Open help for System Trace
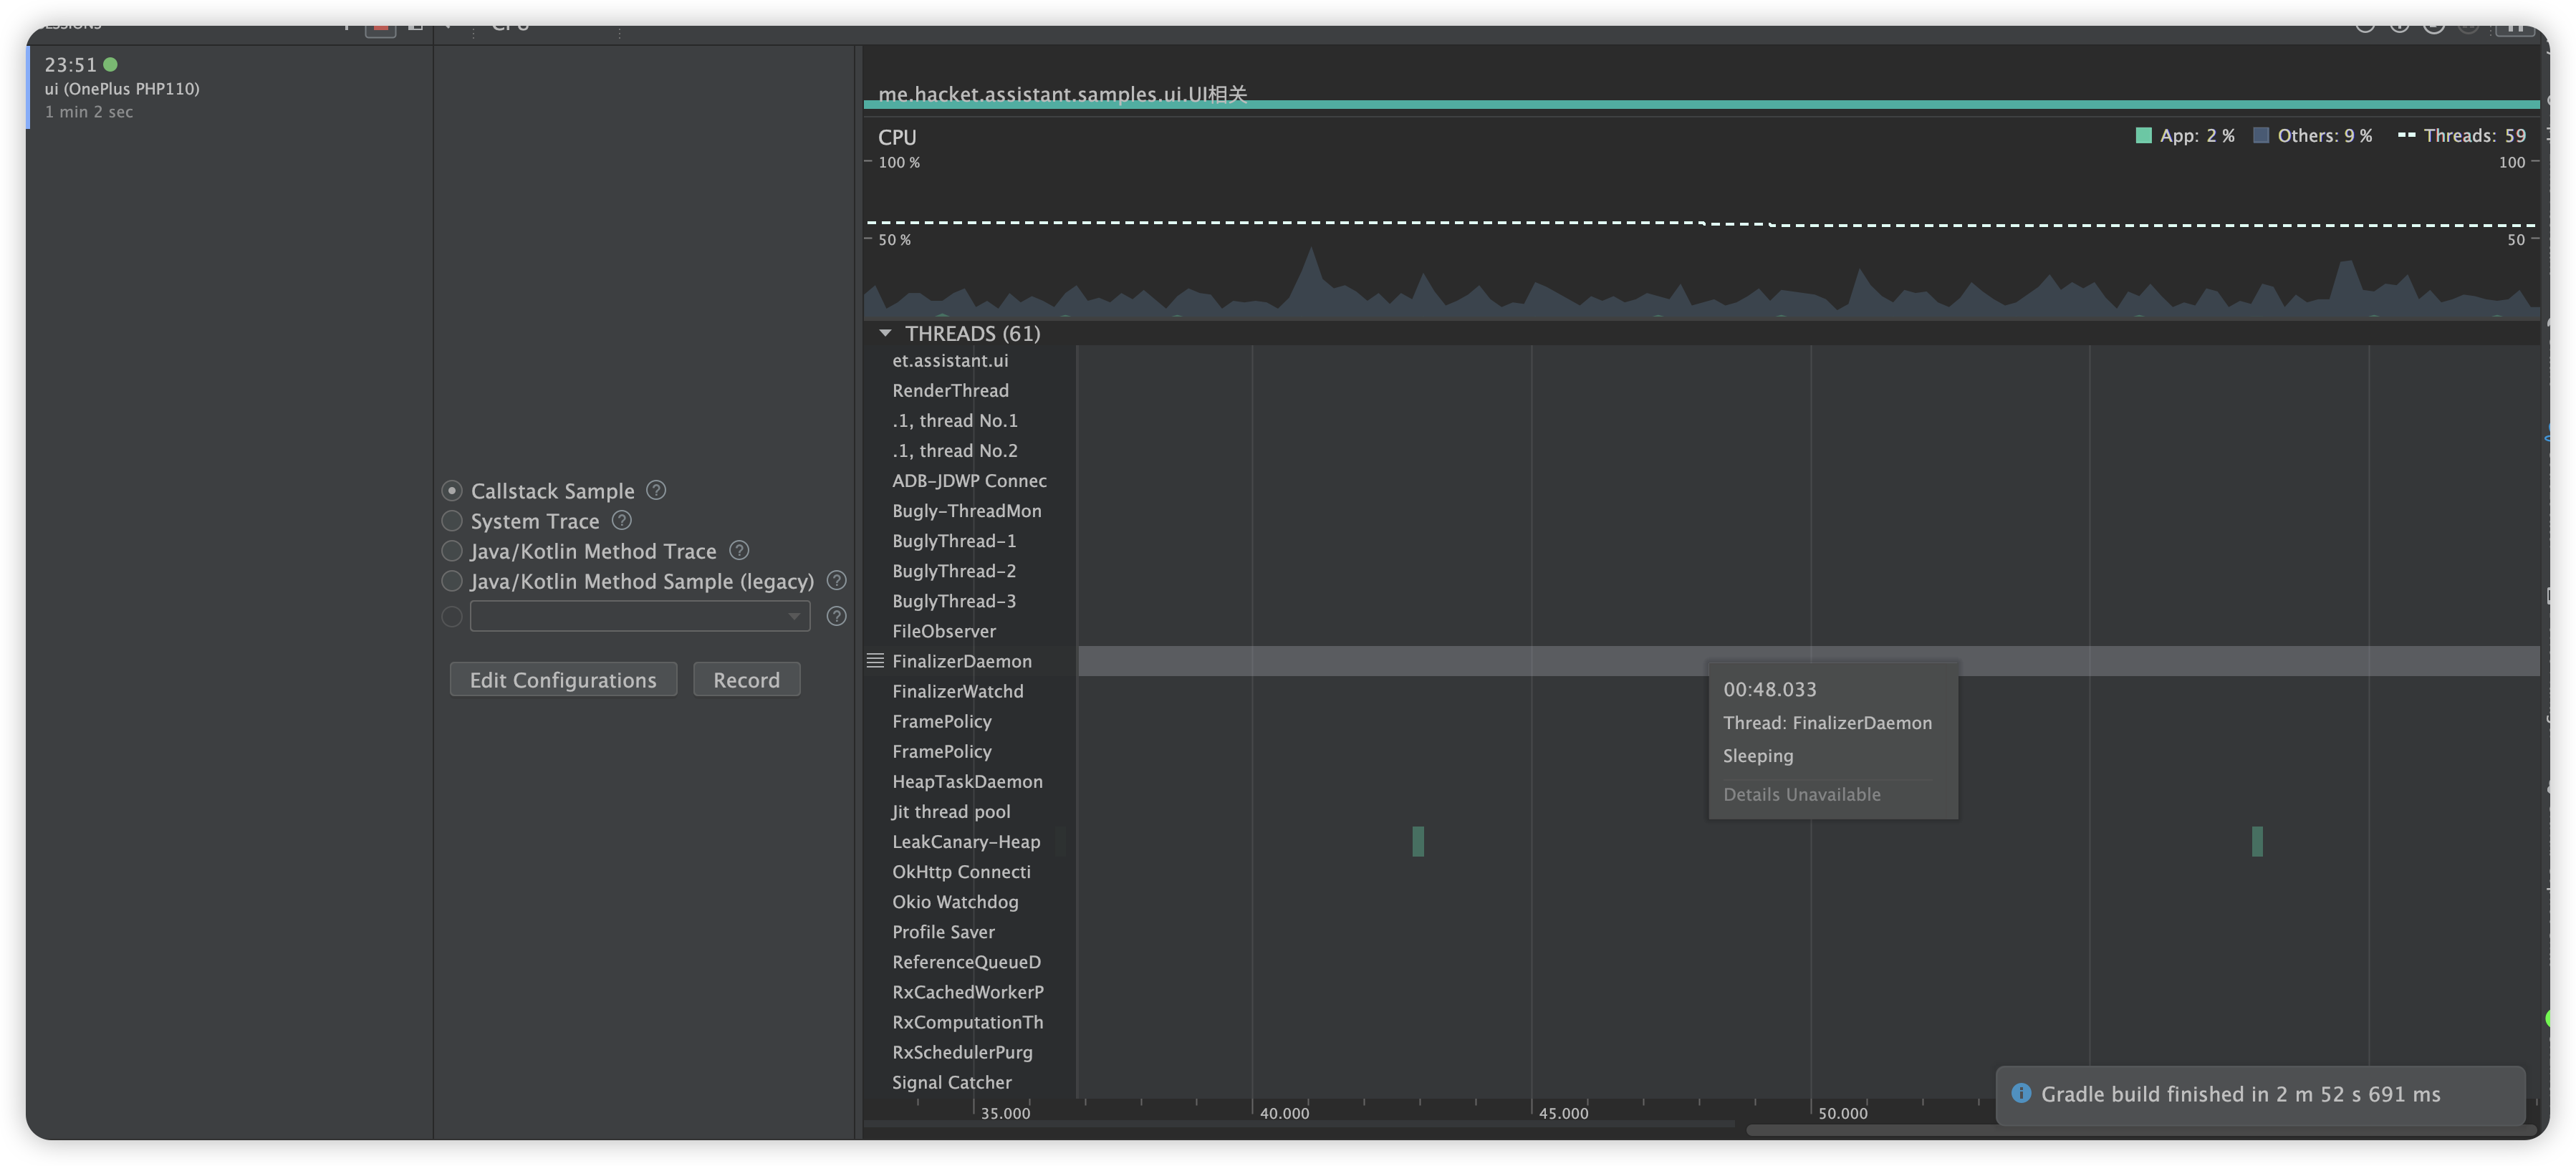 [x=621, y=520]
